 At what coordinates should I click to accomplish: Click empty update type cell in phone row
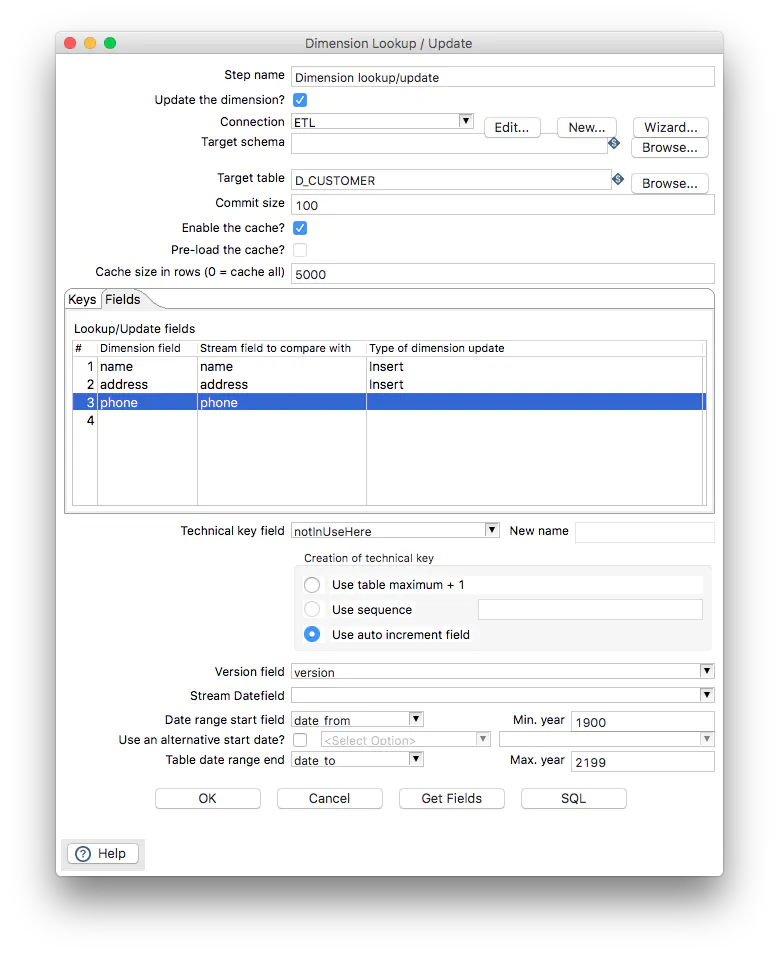[535, 402]
